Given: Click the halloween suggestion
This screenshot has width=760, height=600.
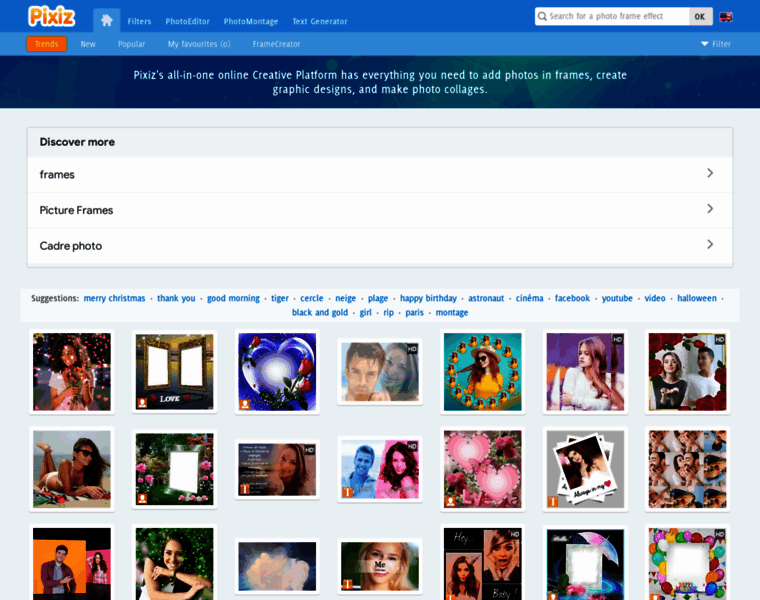Looking at the screenshot, I should [x=697, y=298].
